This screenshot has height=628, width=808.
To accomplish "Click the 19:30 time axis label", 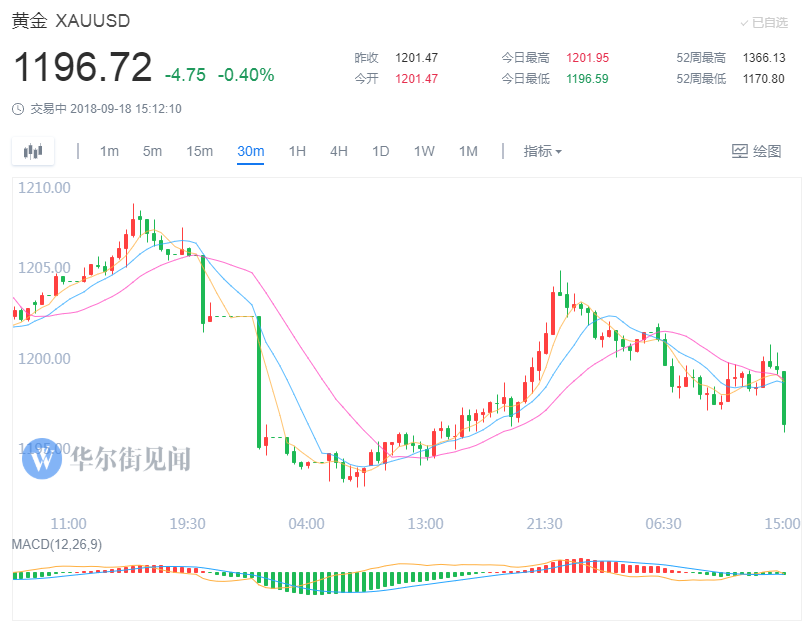I will [188, 523].
